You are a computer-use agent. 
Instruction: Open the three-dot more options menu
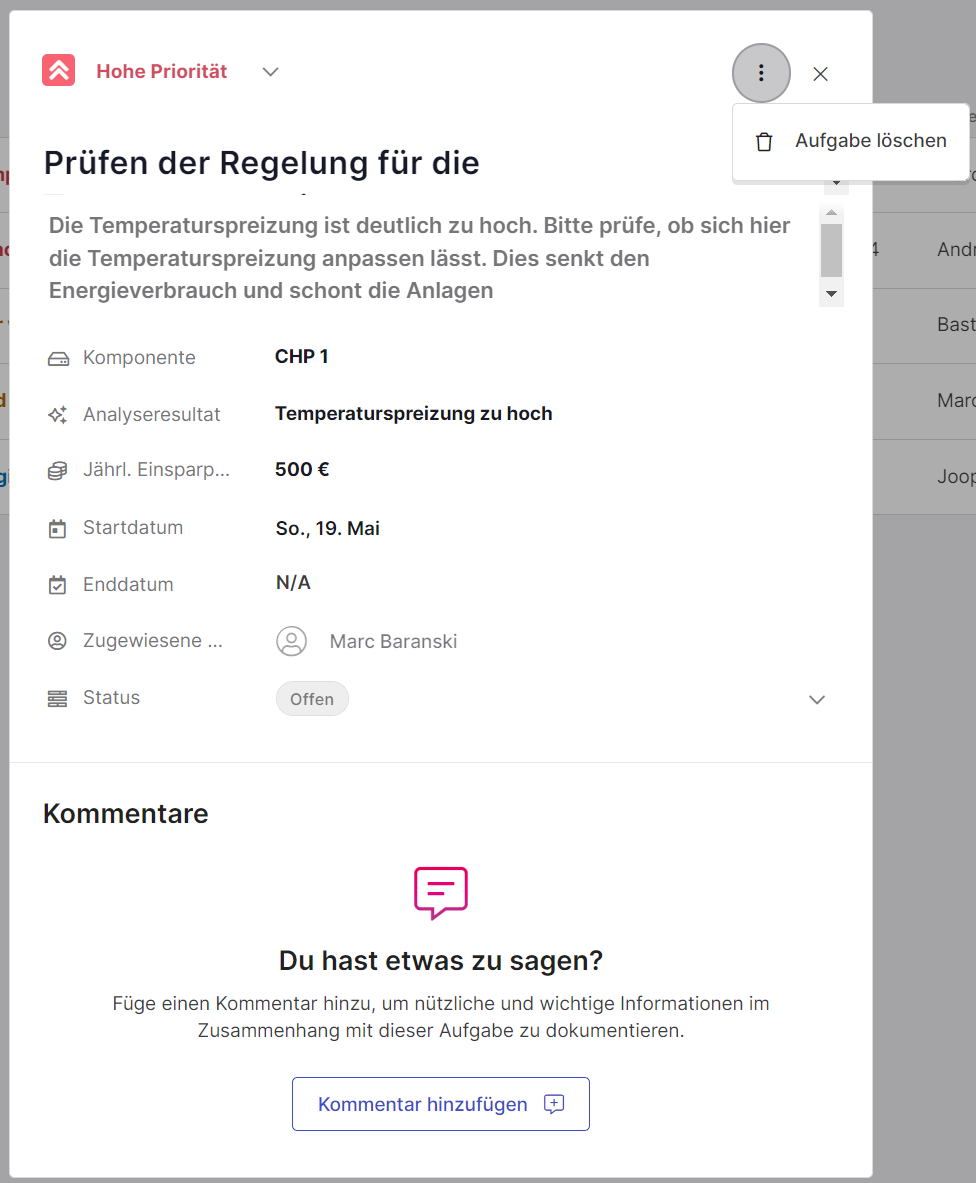(761, 73)
